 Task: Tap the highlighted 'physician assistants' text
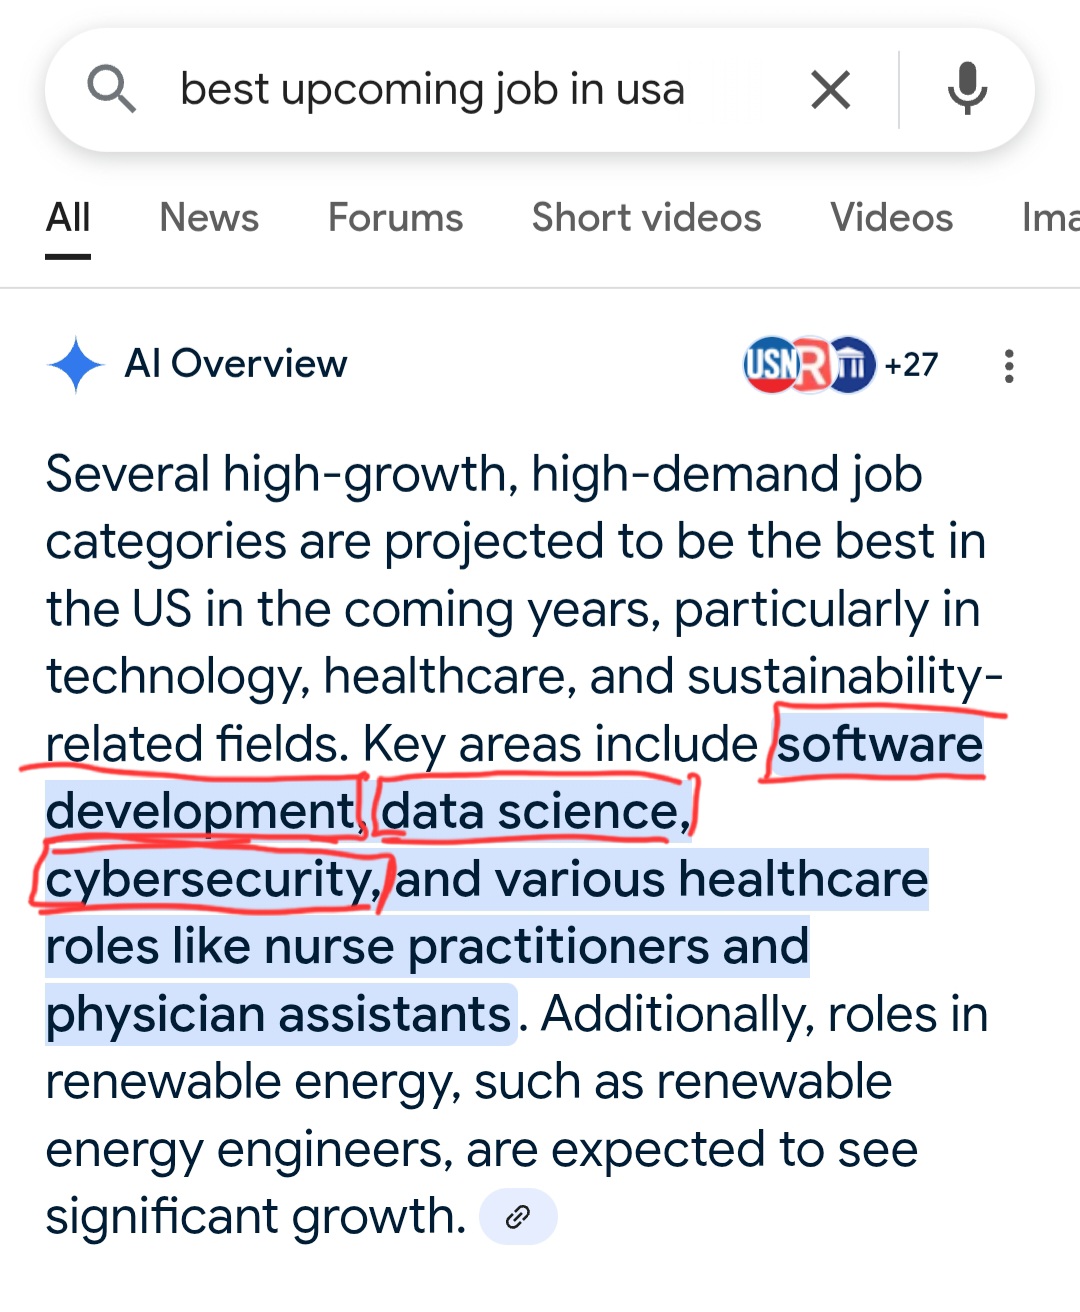279,1015
